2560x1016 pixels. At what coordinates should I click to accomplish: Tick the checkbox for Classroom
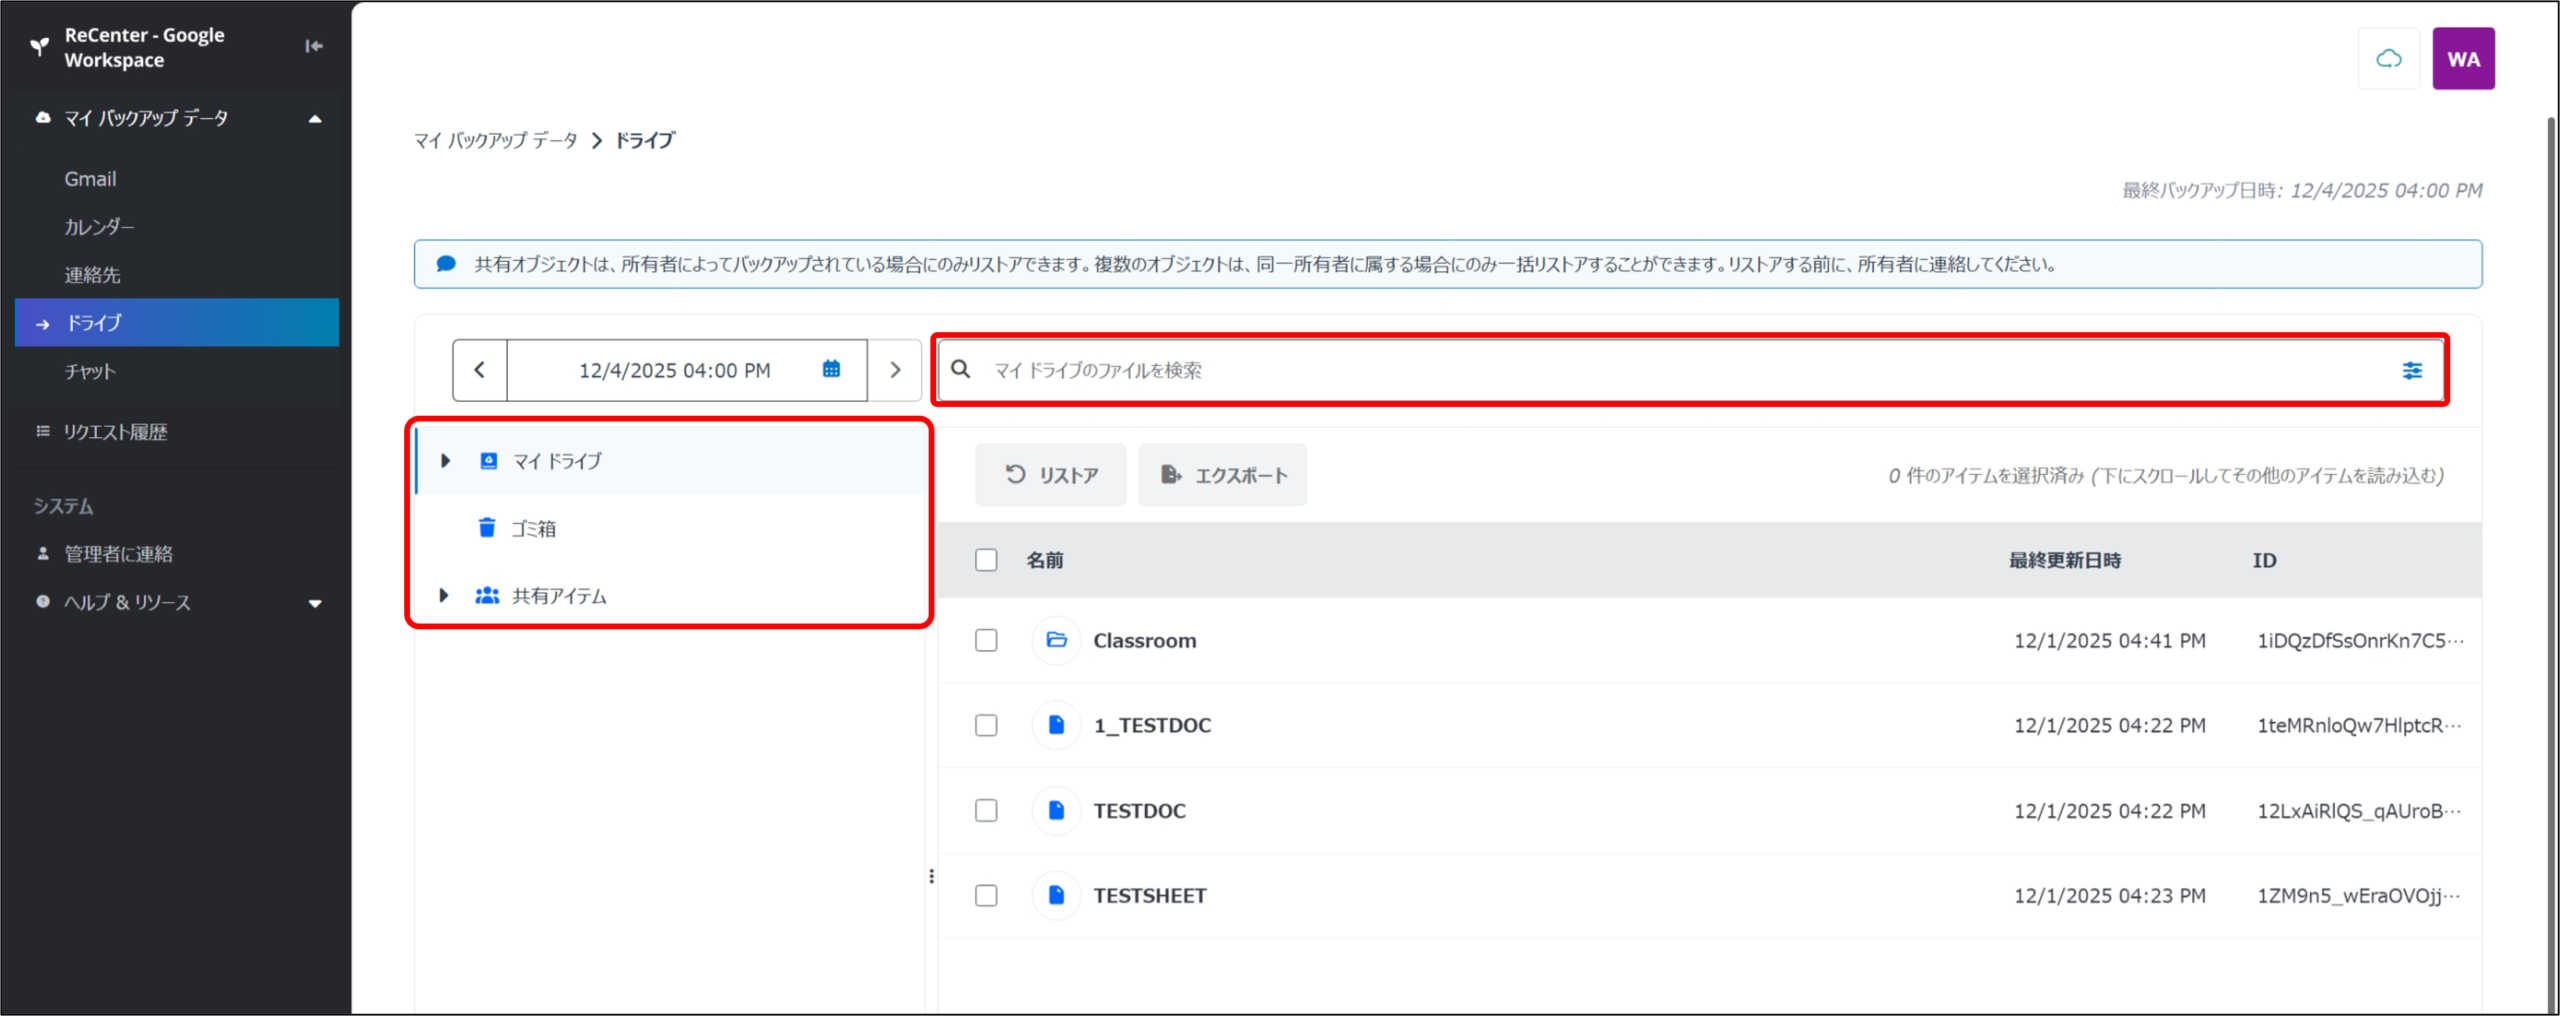(x=986, y=640)
